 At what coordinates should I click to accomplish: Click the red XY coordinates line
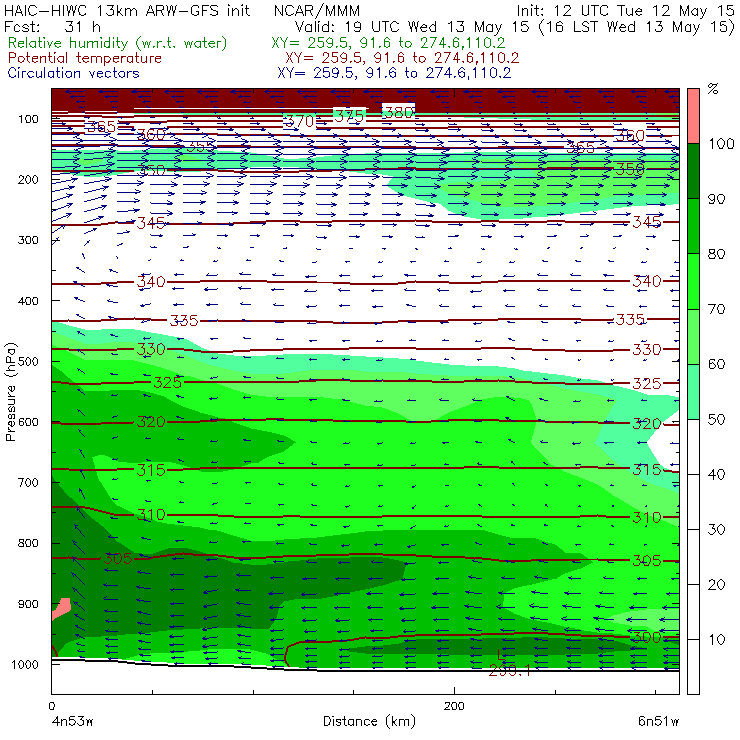(x=402, y=58)
